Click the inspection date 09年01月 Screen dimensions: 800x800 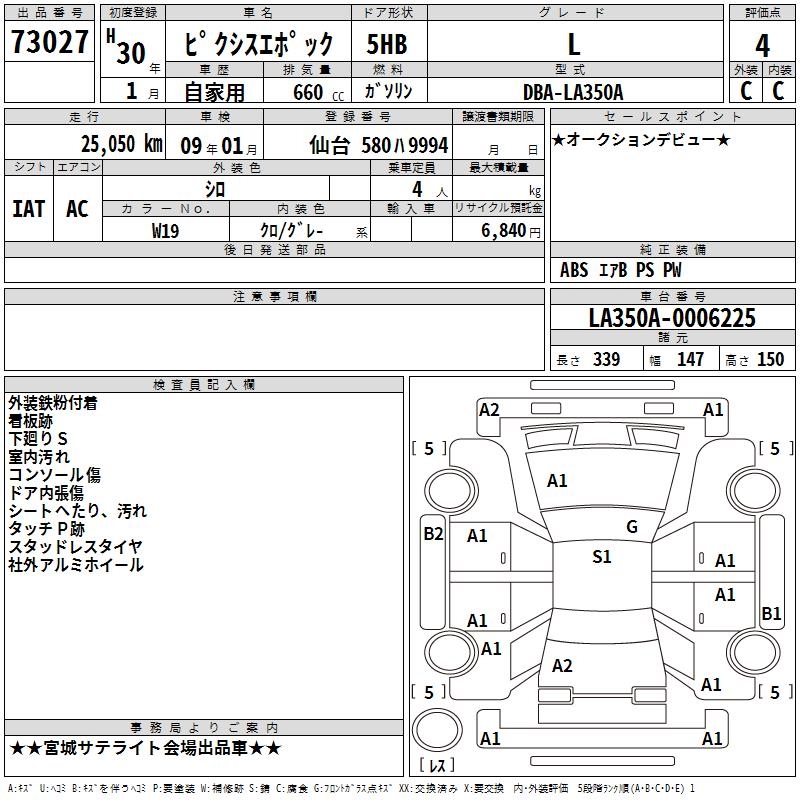(x=219, y=146)
